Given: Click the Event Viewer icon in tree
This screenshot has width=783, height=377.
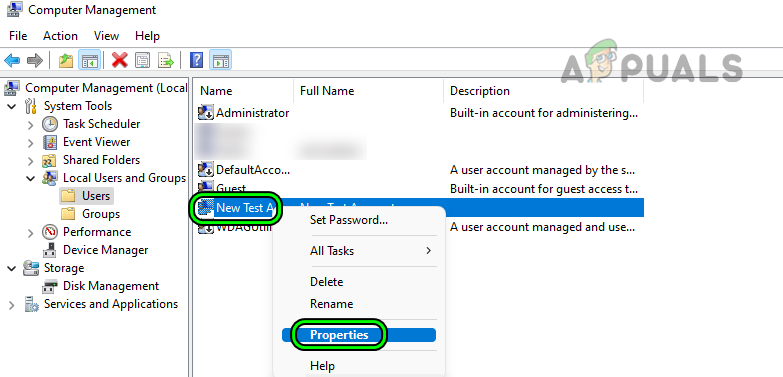Looking at the screenshot, I should (x=49, y=142).
